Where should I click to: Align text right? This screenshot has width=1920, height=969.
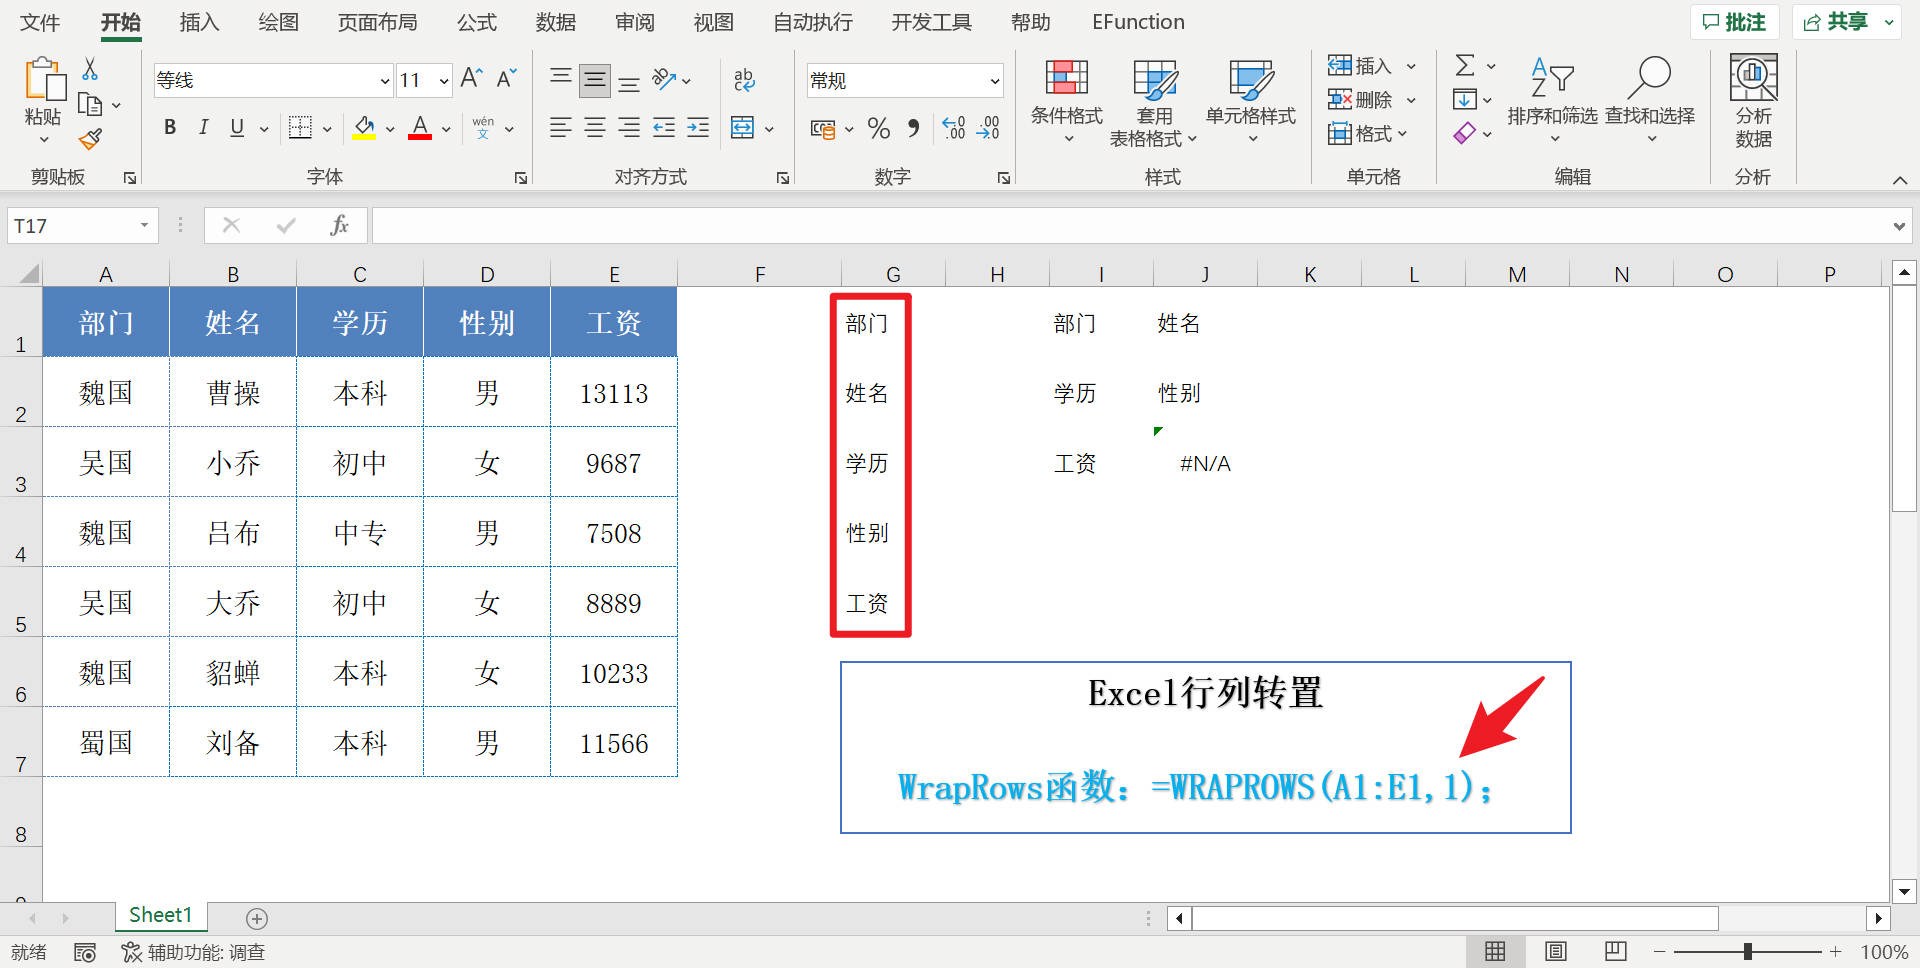(x=629, y=127)
